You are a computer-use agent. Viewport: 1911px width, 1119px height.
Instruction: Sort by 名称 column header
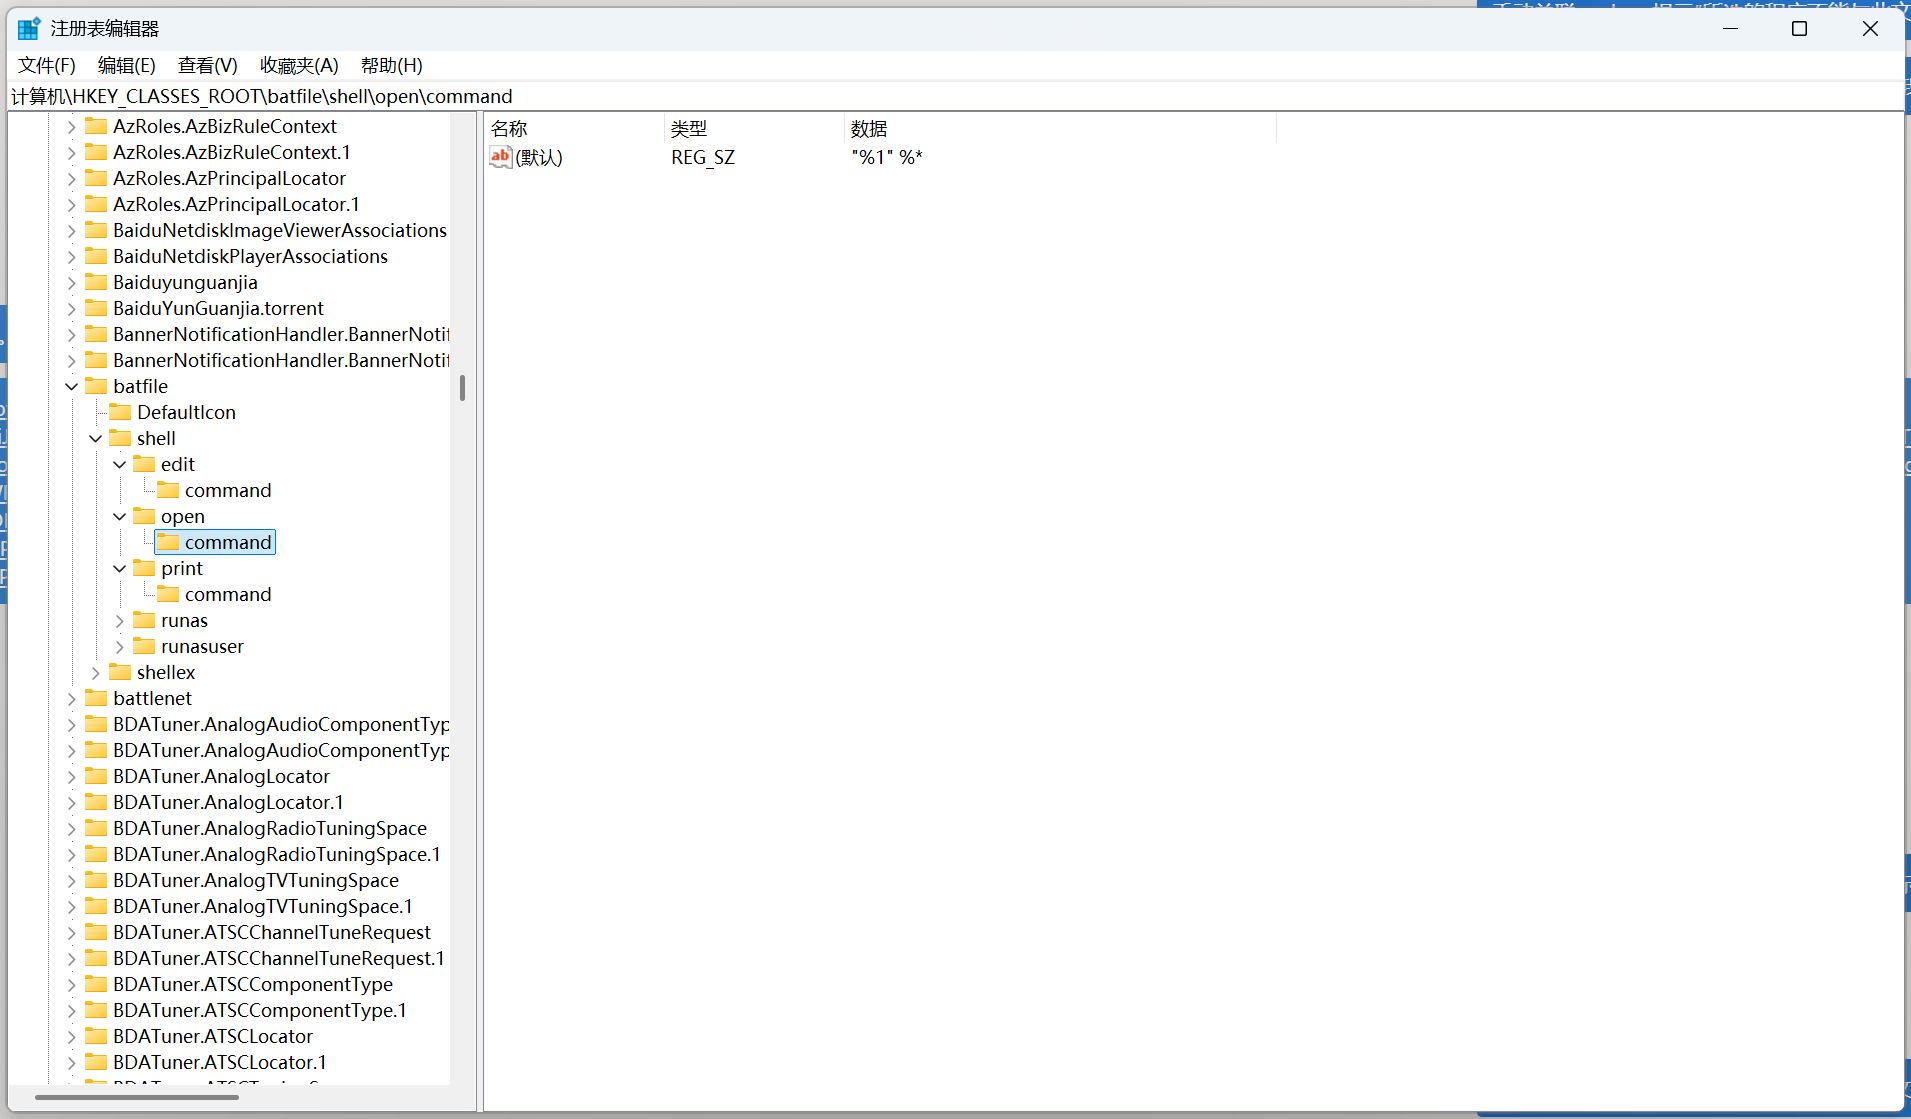(x=574, y=128)
